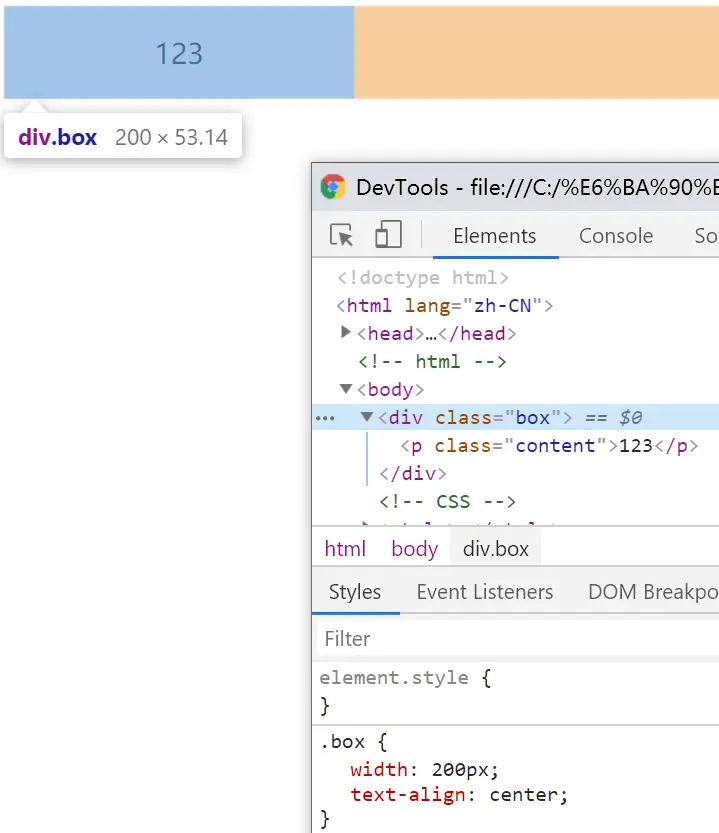Edit the width property name
The height and width of the screenshot is (833, 719).
pos(379,770)
